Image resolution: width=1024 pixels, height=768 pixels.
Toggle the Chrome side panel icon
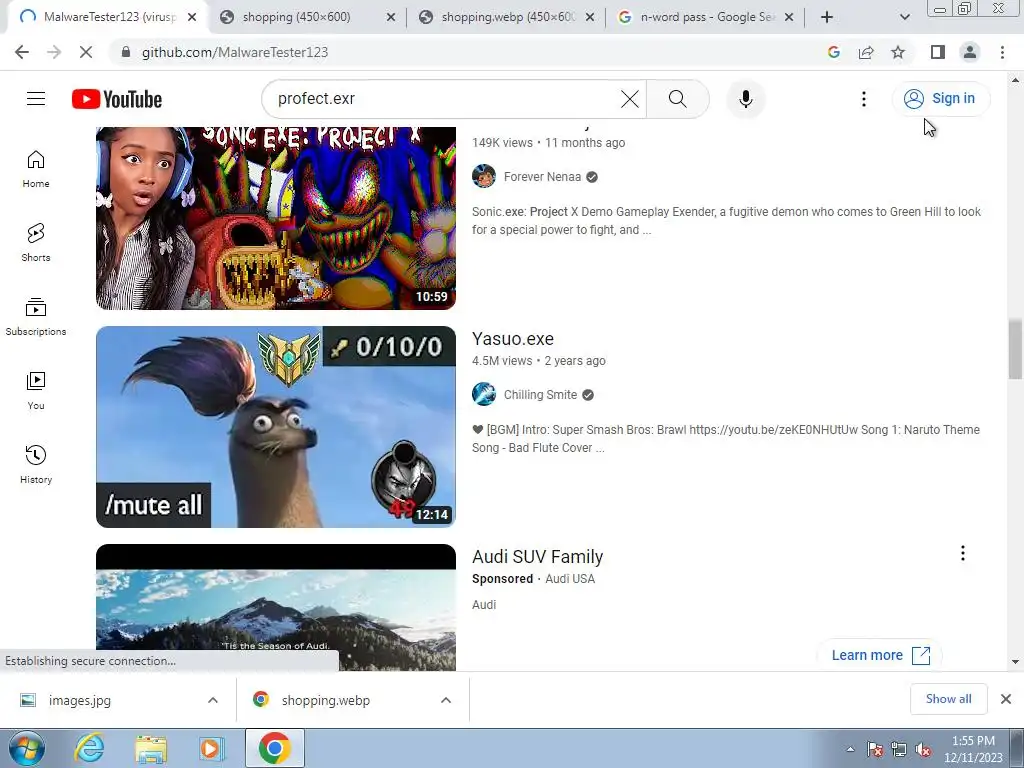938,52
